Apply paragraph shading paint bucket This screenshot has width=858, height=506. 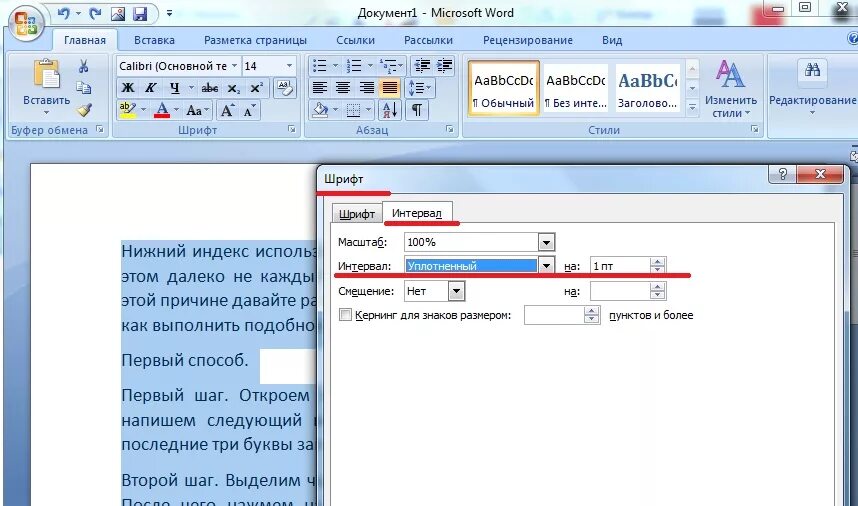[321, 110]
